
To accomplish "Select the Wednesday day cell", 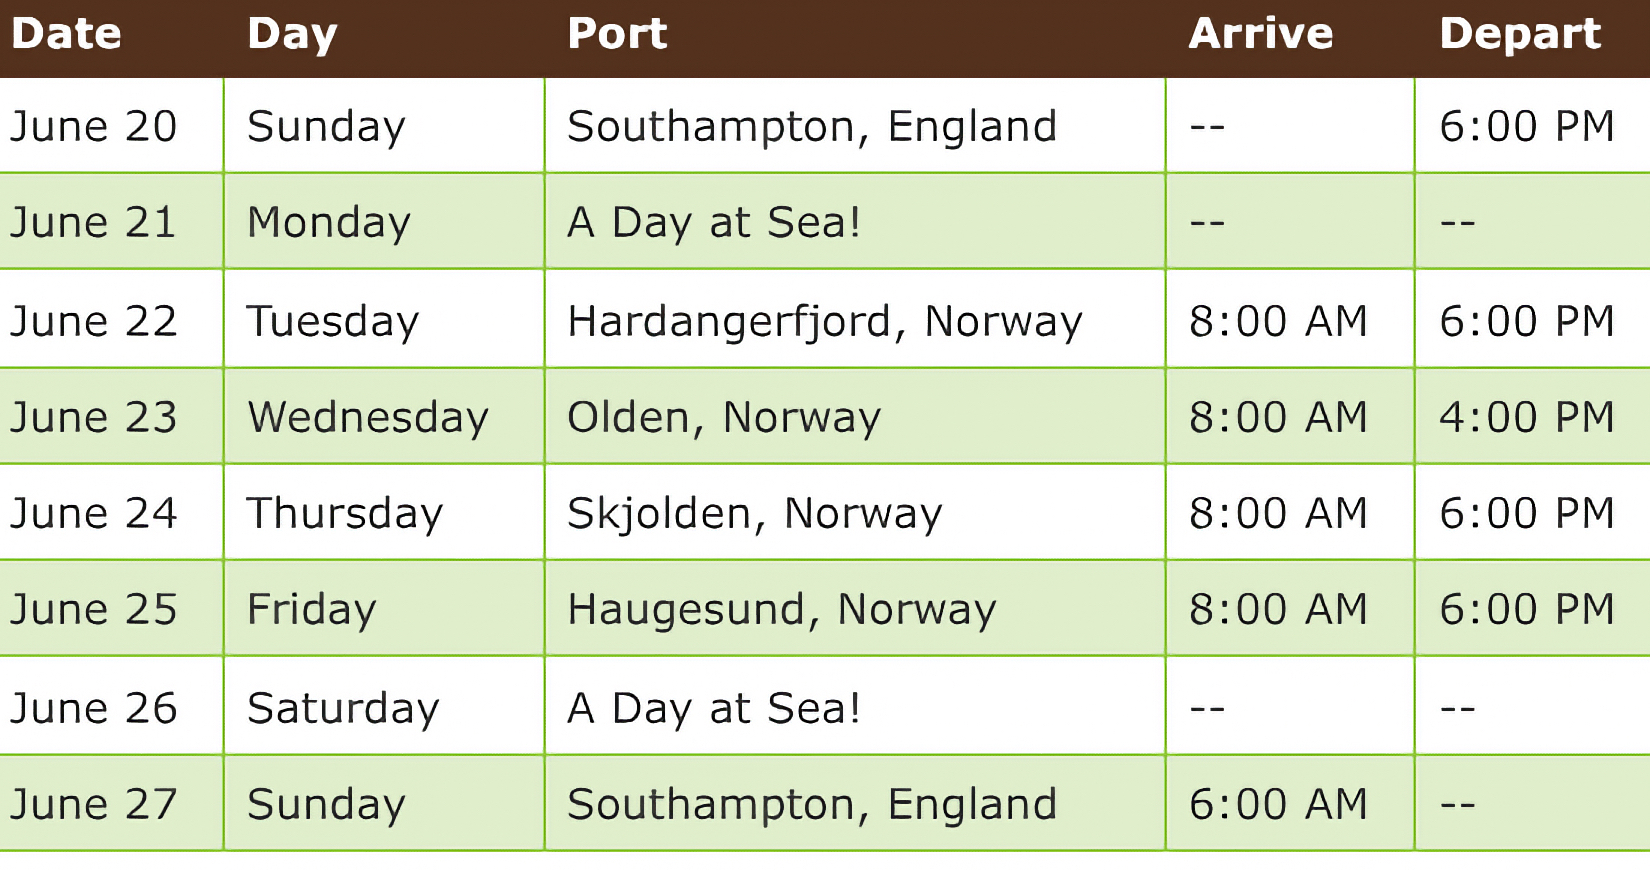I will pyautogui.click(x=368, y=417).
